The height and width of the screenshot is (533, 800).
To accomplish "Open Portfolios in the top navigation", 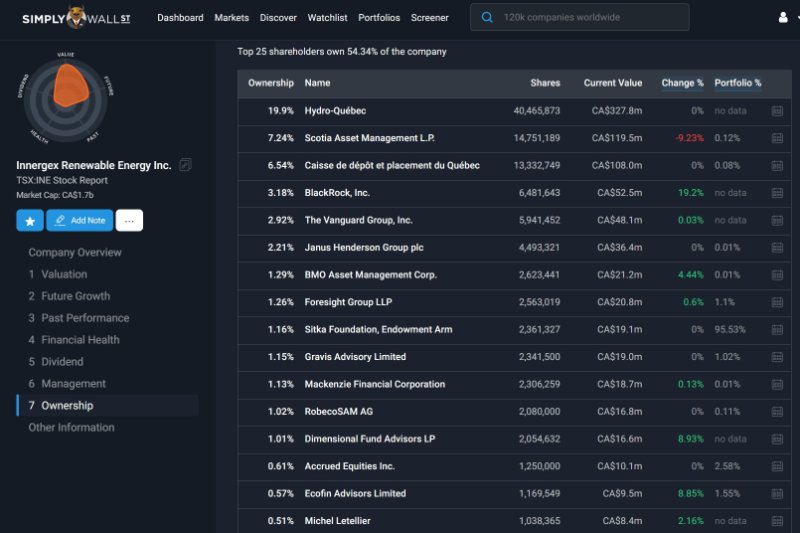I will coord(379,17).
